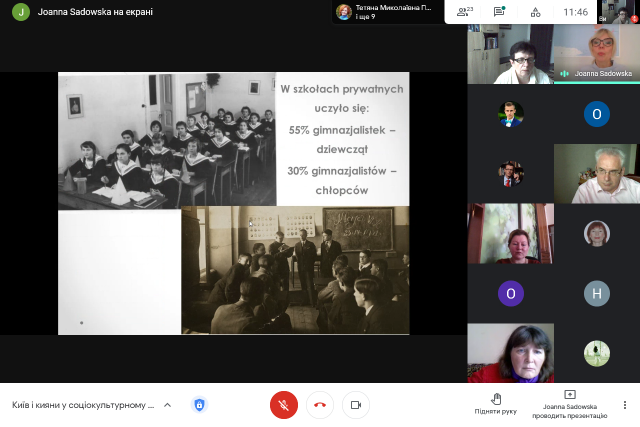
Task: Open the chat messages panel
Action: point(499,12)
